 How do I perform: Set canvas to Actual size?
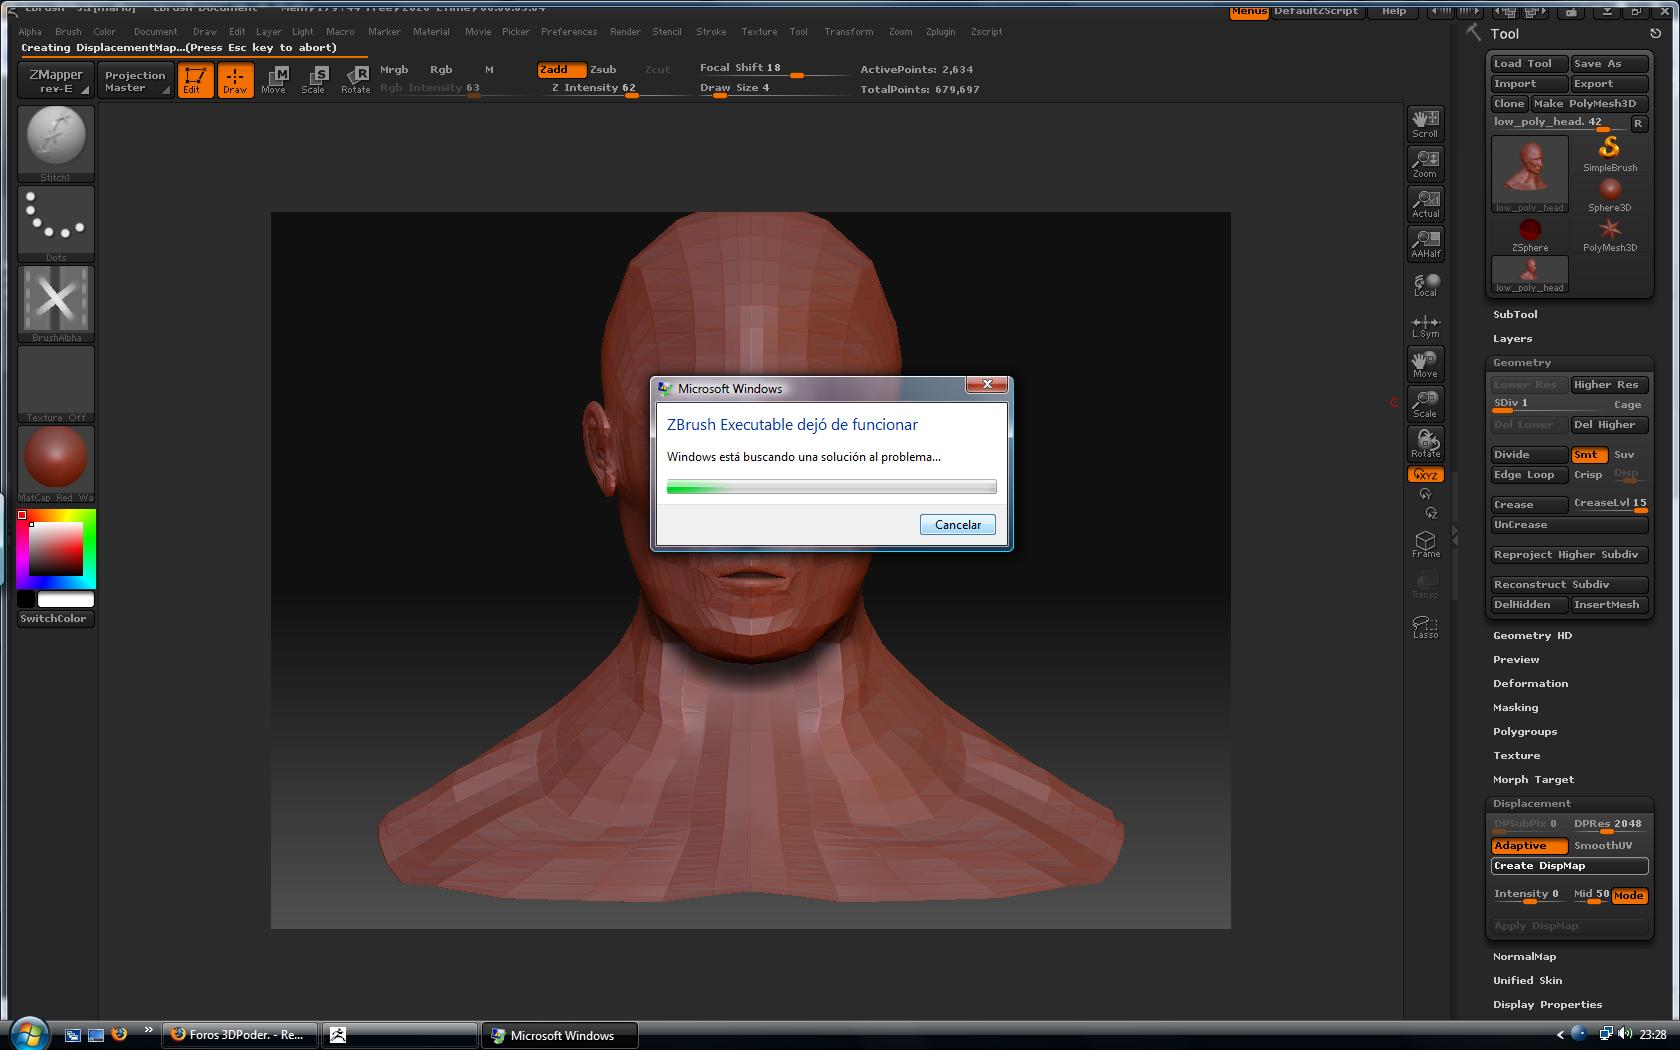pos(1425,204)
